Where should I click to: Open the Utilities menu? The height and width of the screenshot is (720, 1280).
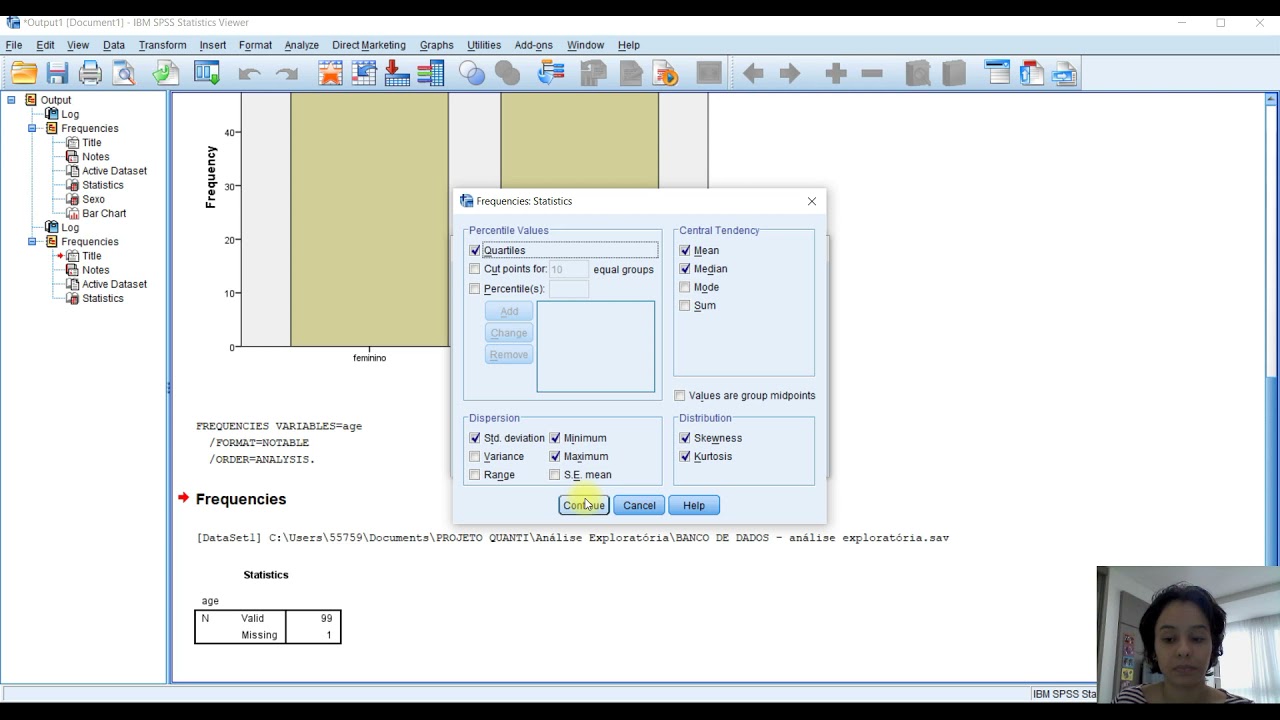point(484,45)
